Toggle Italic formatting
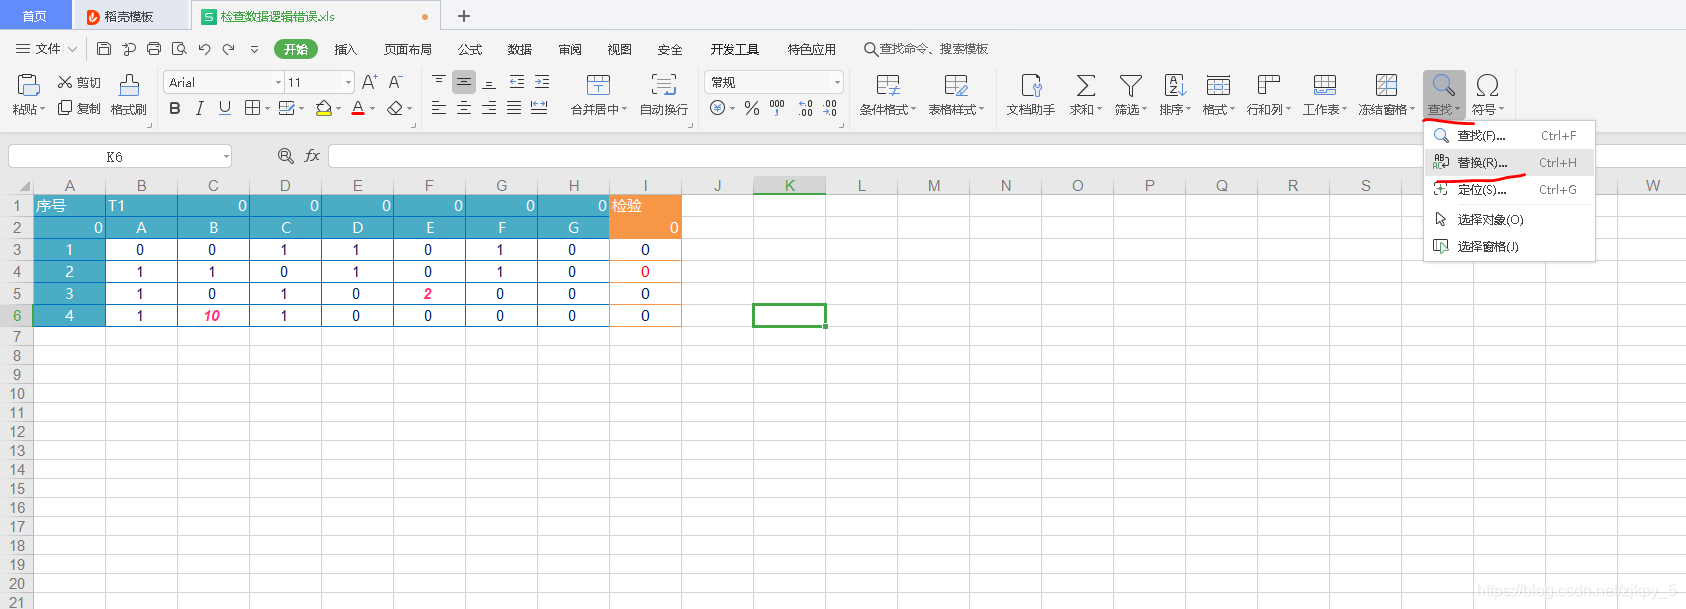The height and width of the screenshot is (609, 1686). coord(200,108)
